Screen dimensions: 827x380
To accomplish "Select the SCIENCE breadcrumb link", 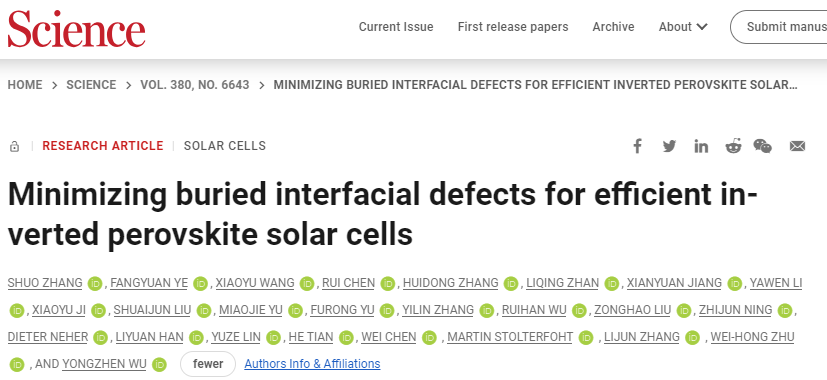I will pos(91,85).
